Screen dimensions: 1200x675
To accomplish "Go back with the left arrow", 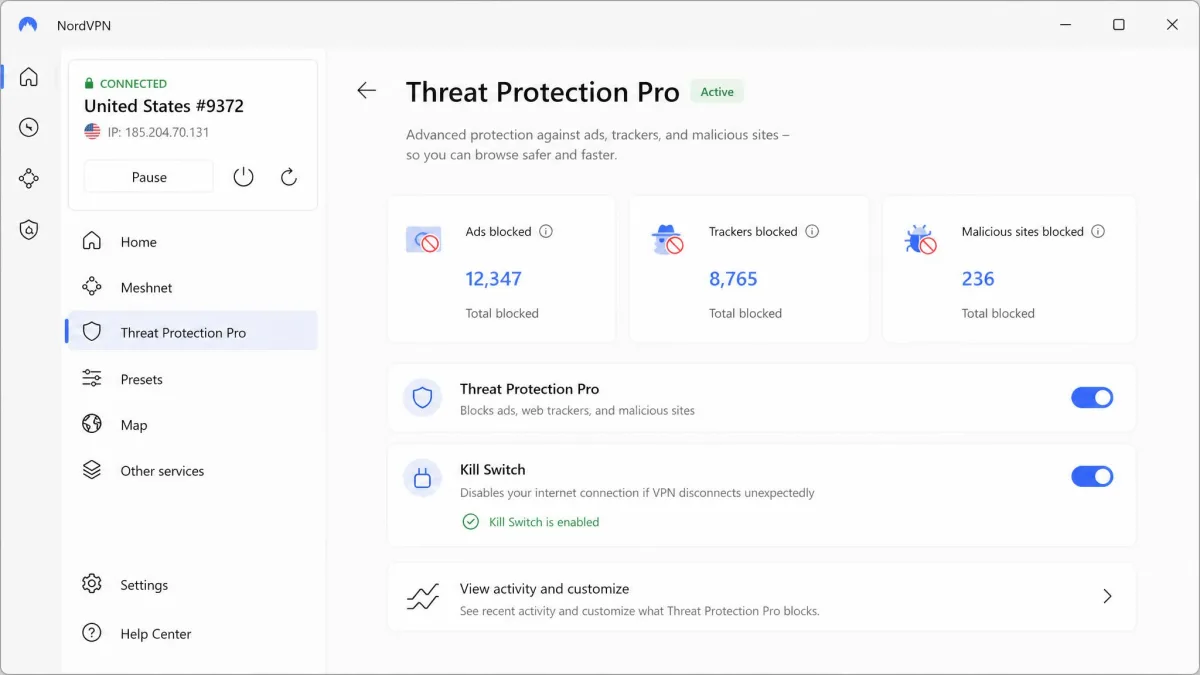I will point(367,91).
